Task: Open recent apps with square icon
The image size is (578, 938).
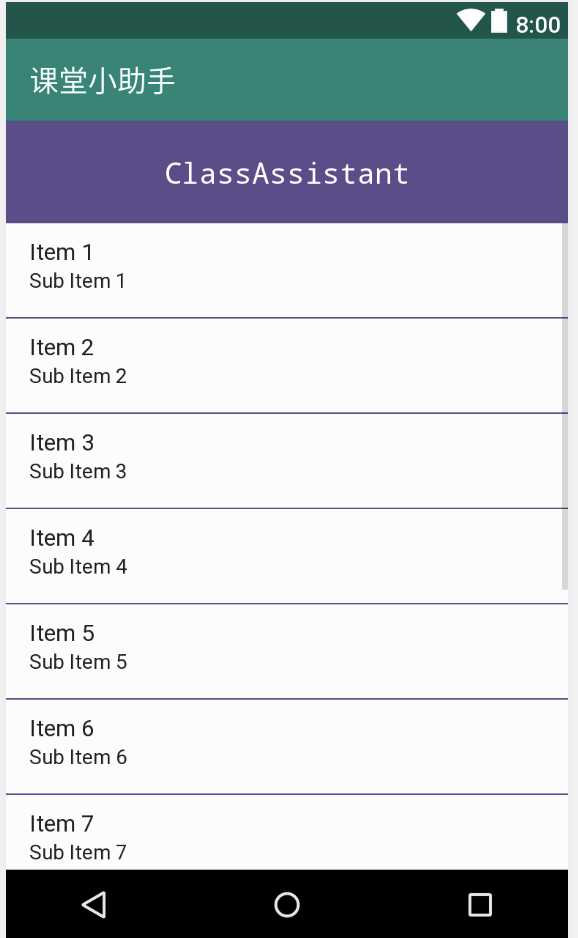Action: tap(479, 904)
